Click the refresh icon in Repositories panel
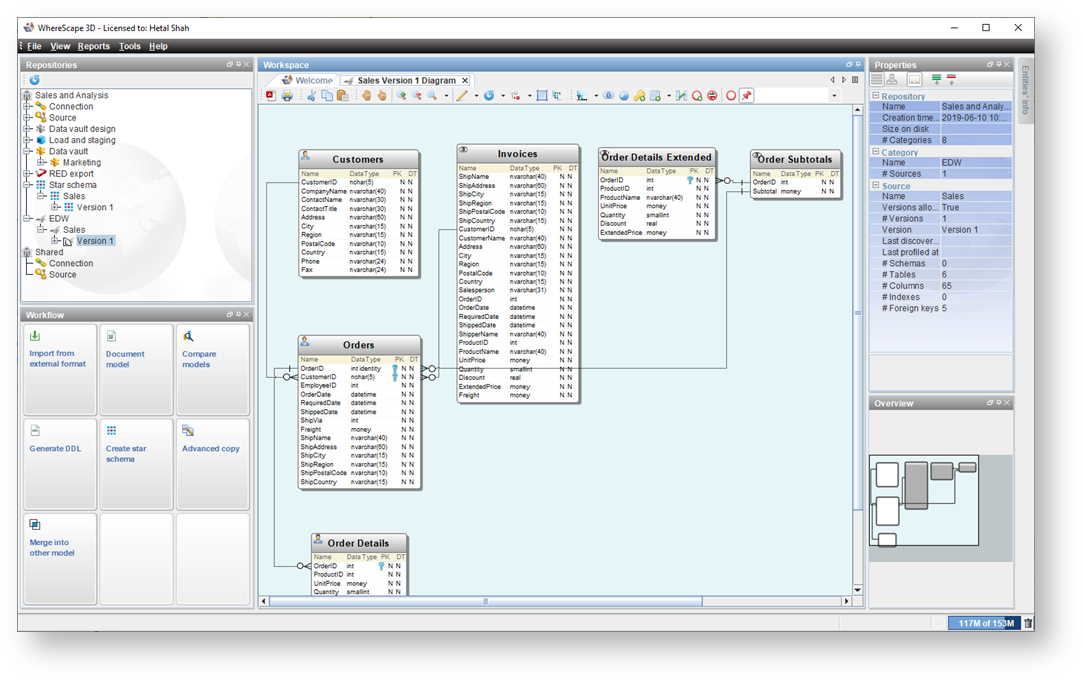The width and height of the screenshot is (1083, 680). 34,80
